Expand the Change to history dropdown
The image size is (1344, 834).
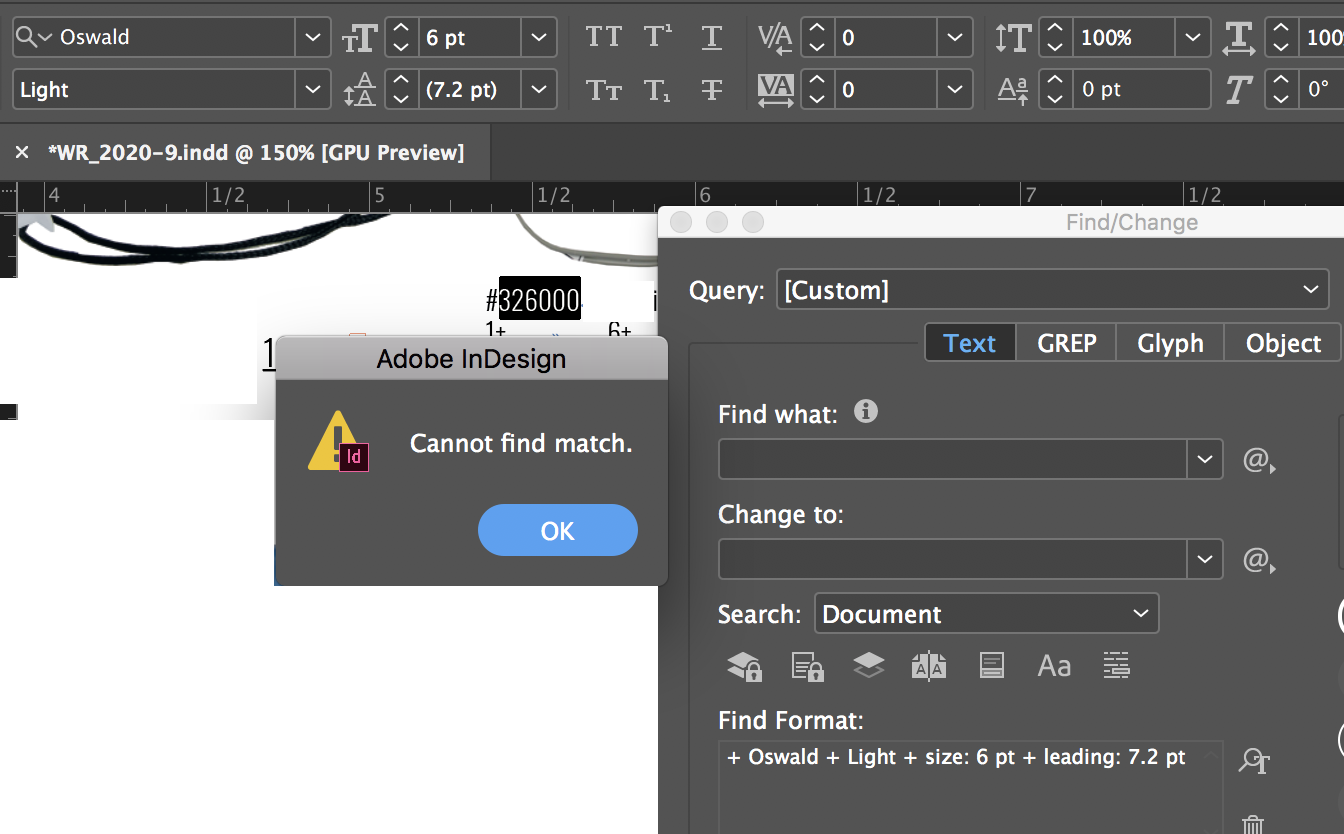(1204, 559)
